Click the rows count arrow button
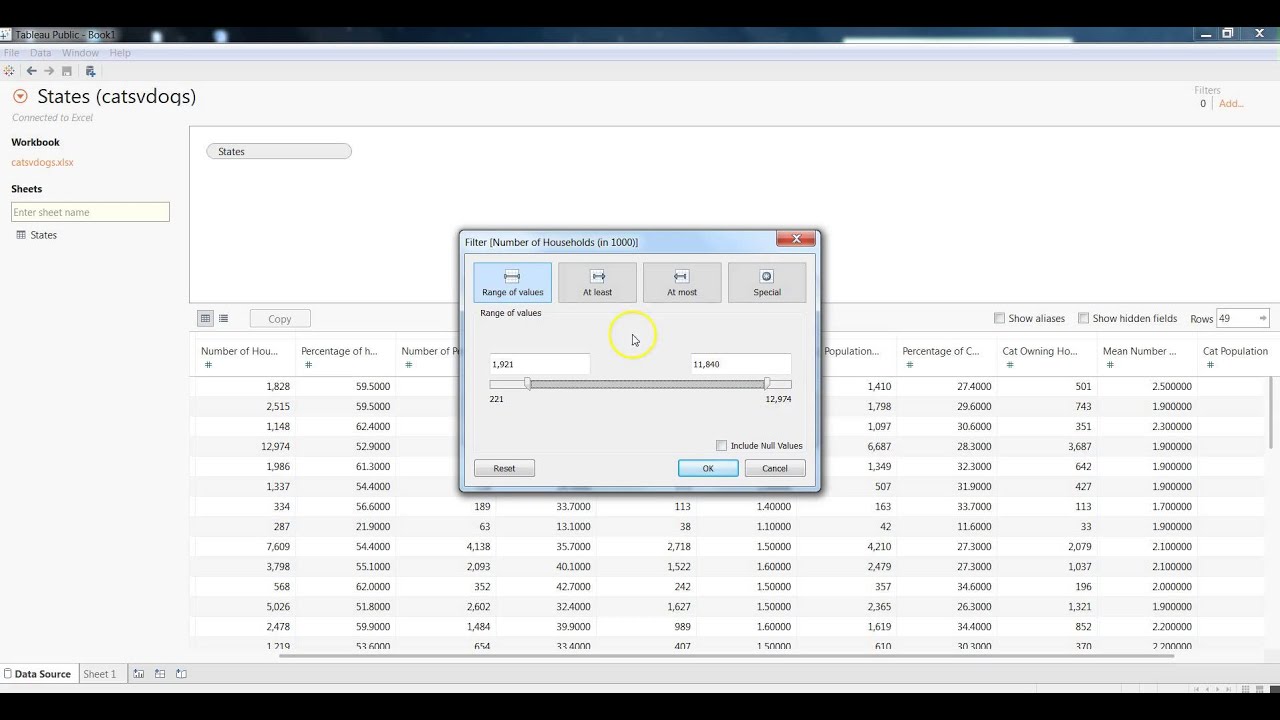Image resolution: width=1280 pixels, height=720 pixels. 1262,318
